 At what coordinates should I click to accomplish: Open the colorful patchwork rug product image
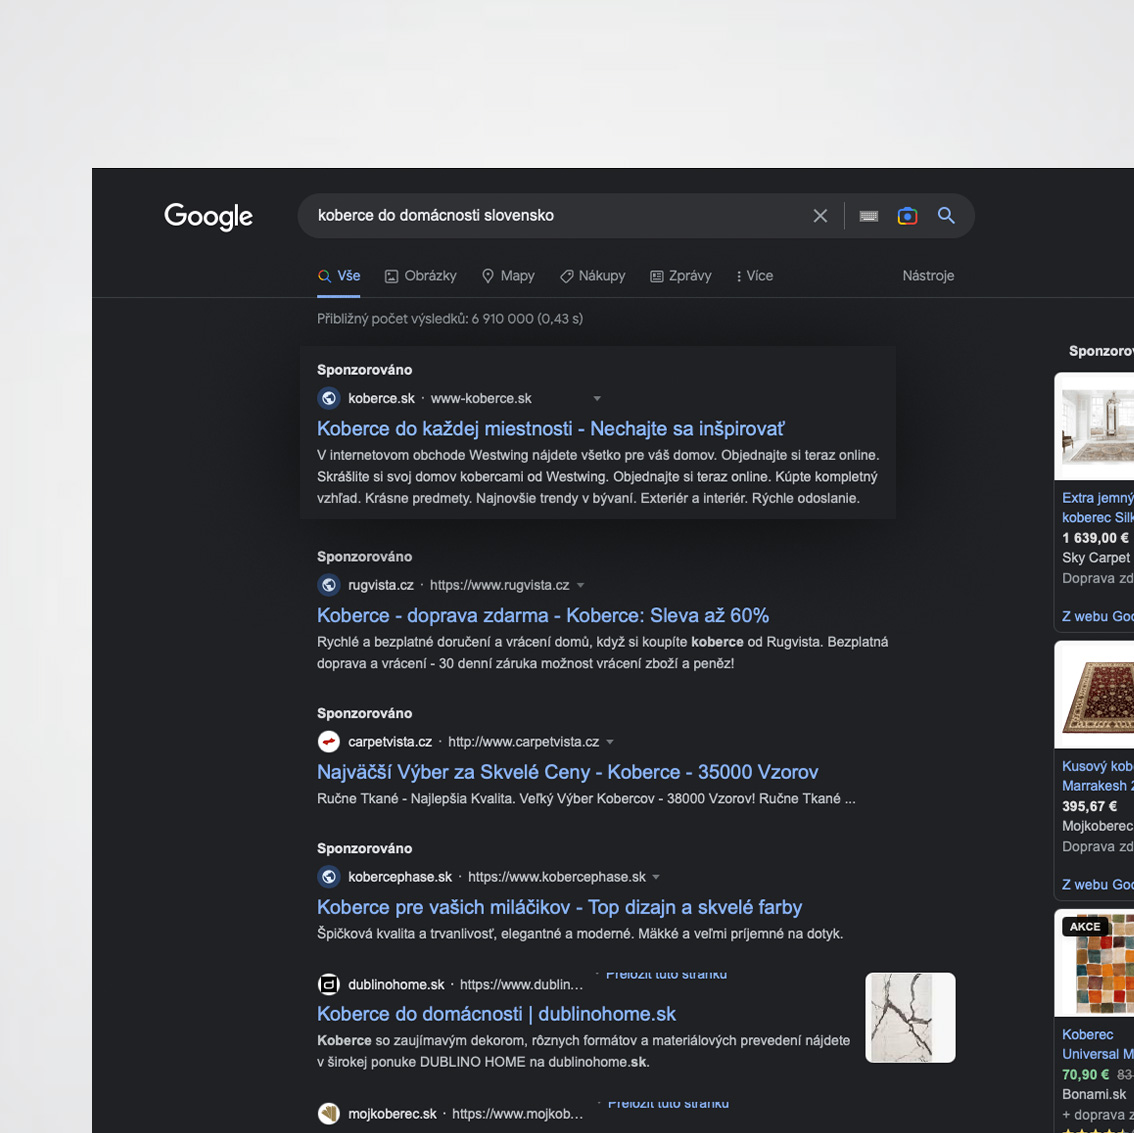click(x=1094, y=963)
